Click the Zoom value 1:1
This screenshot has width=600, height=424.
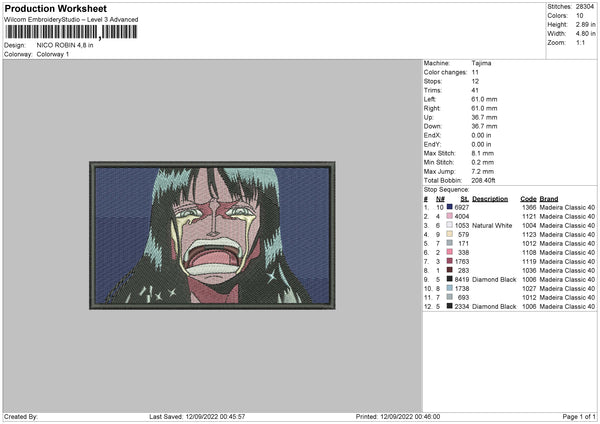point(580,42)
